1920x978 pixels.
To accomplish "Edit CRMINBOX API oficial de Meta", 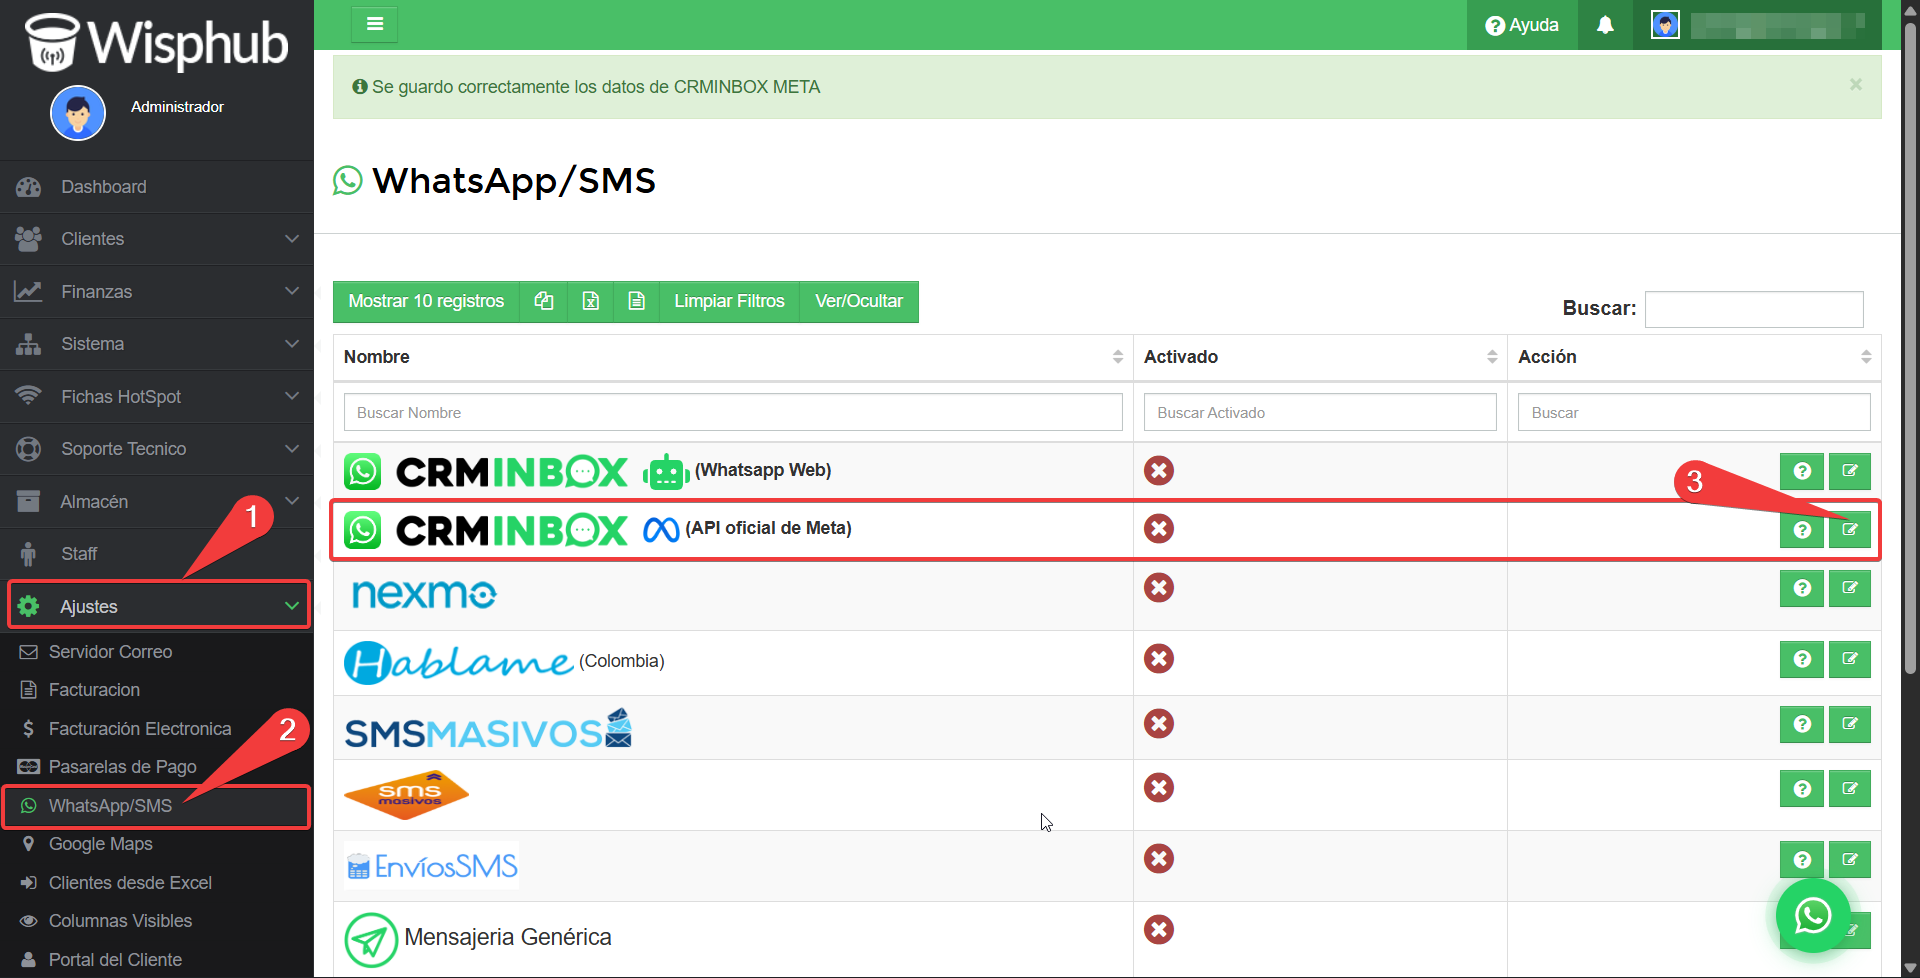I will coord(1850,529).
